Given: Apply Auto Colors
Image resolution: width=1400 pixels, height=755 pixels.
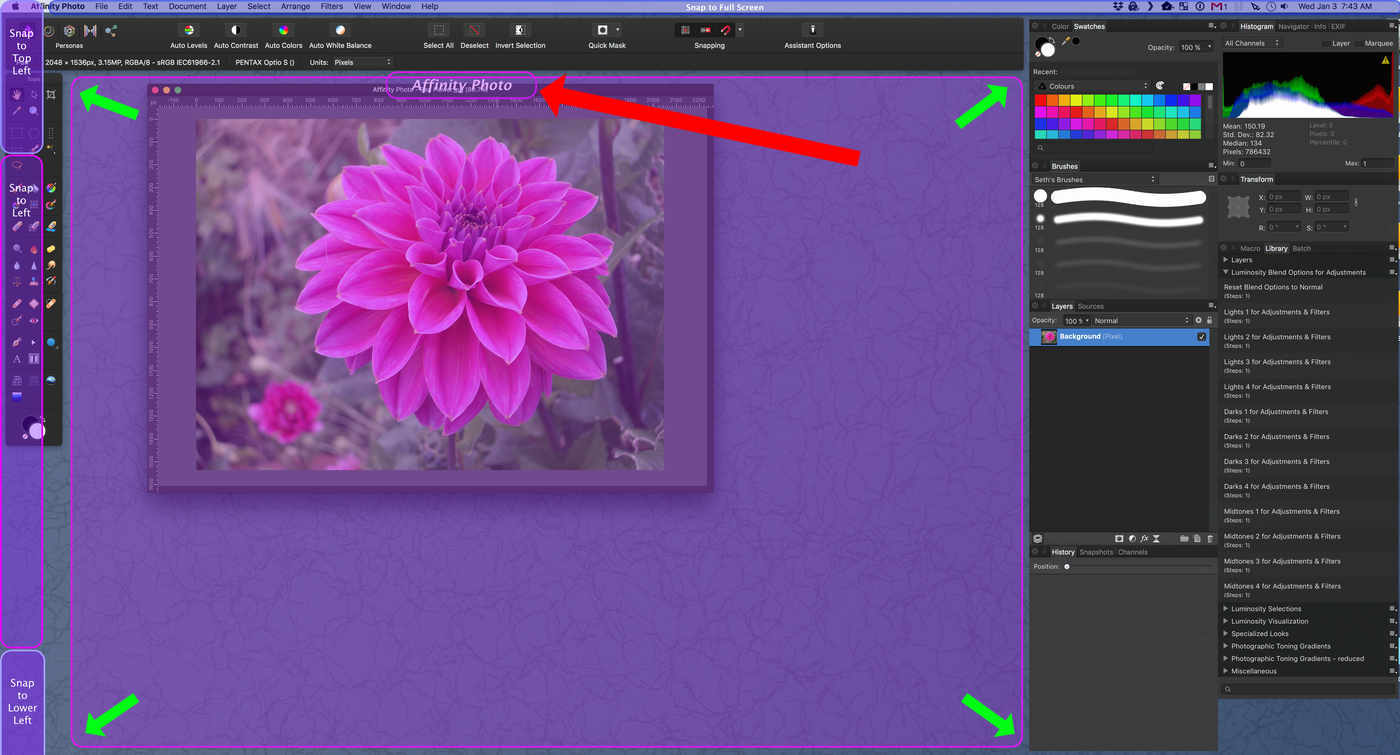Looking at the screenshot, I should [284, 31].
